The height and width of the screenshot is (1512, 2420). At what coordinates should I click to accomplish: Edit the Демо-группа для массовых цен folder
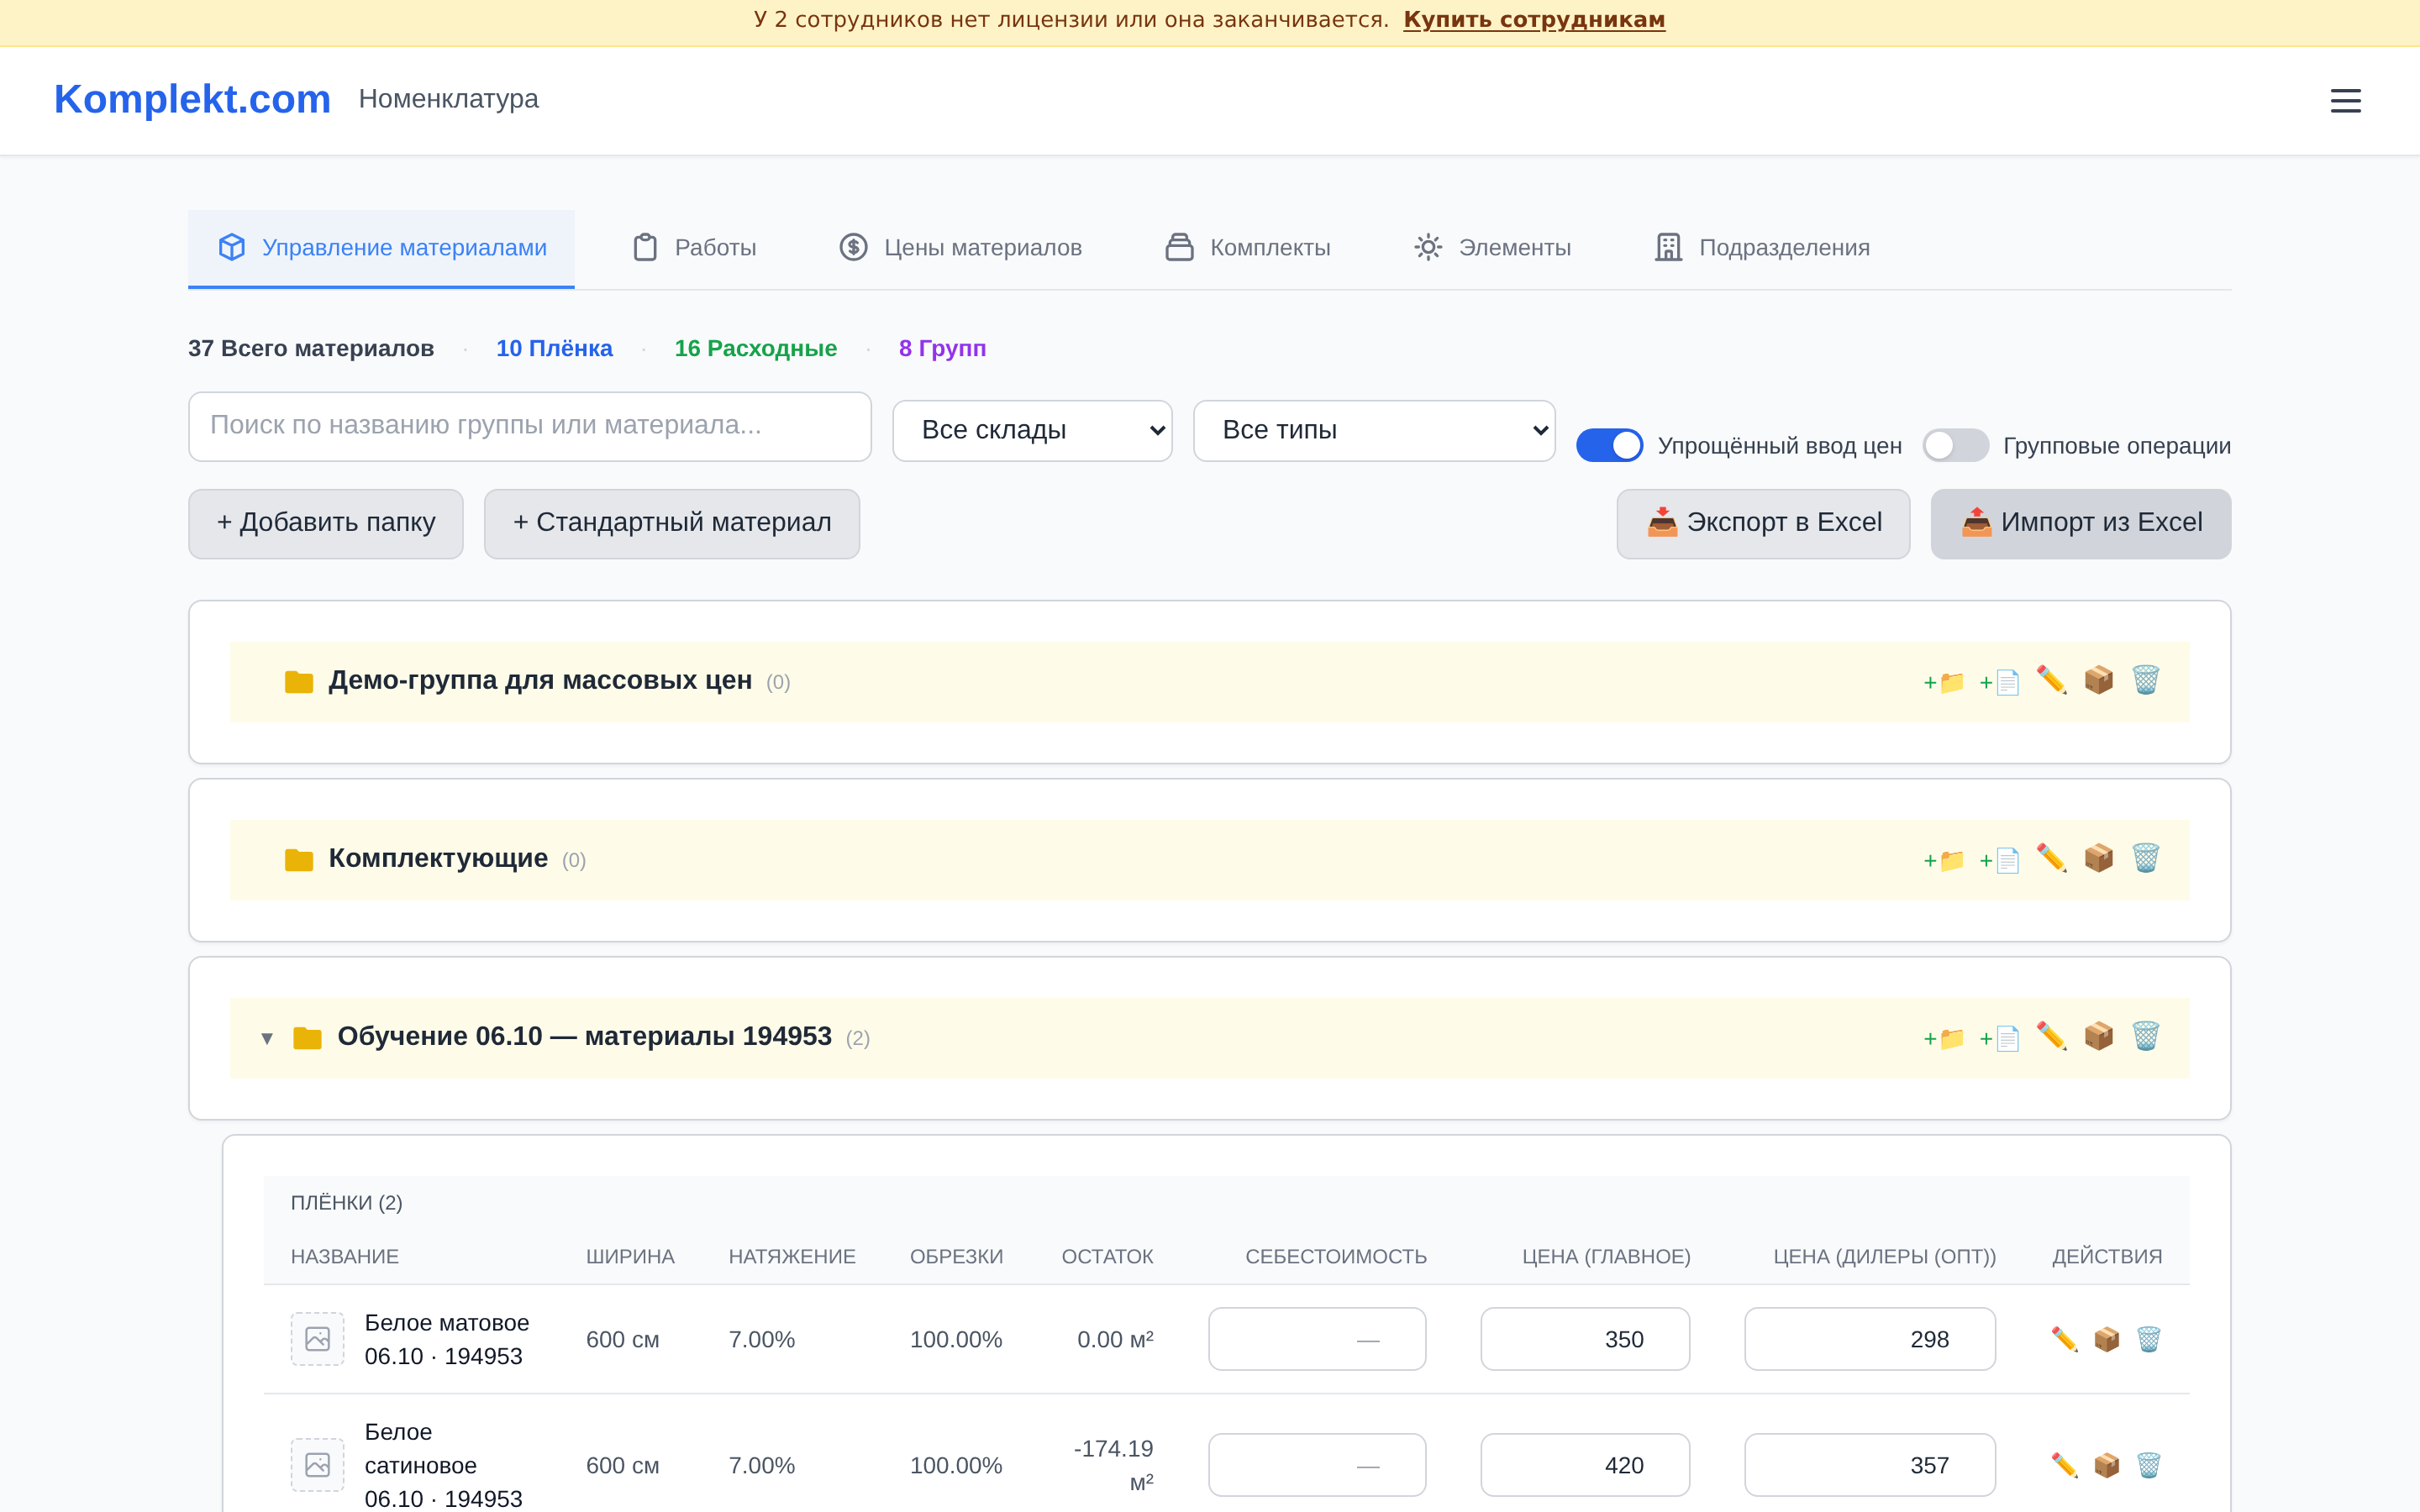[x=2051, y=680]
